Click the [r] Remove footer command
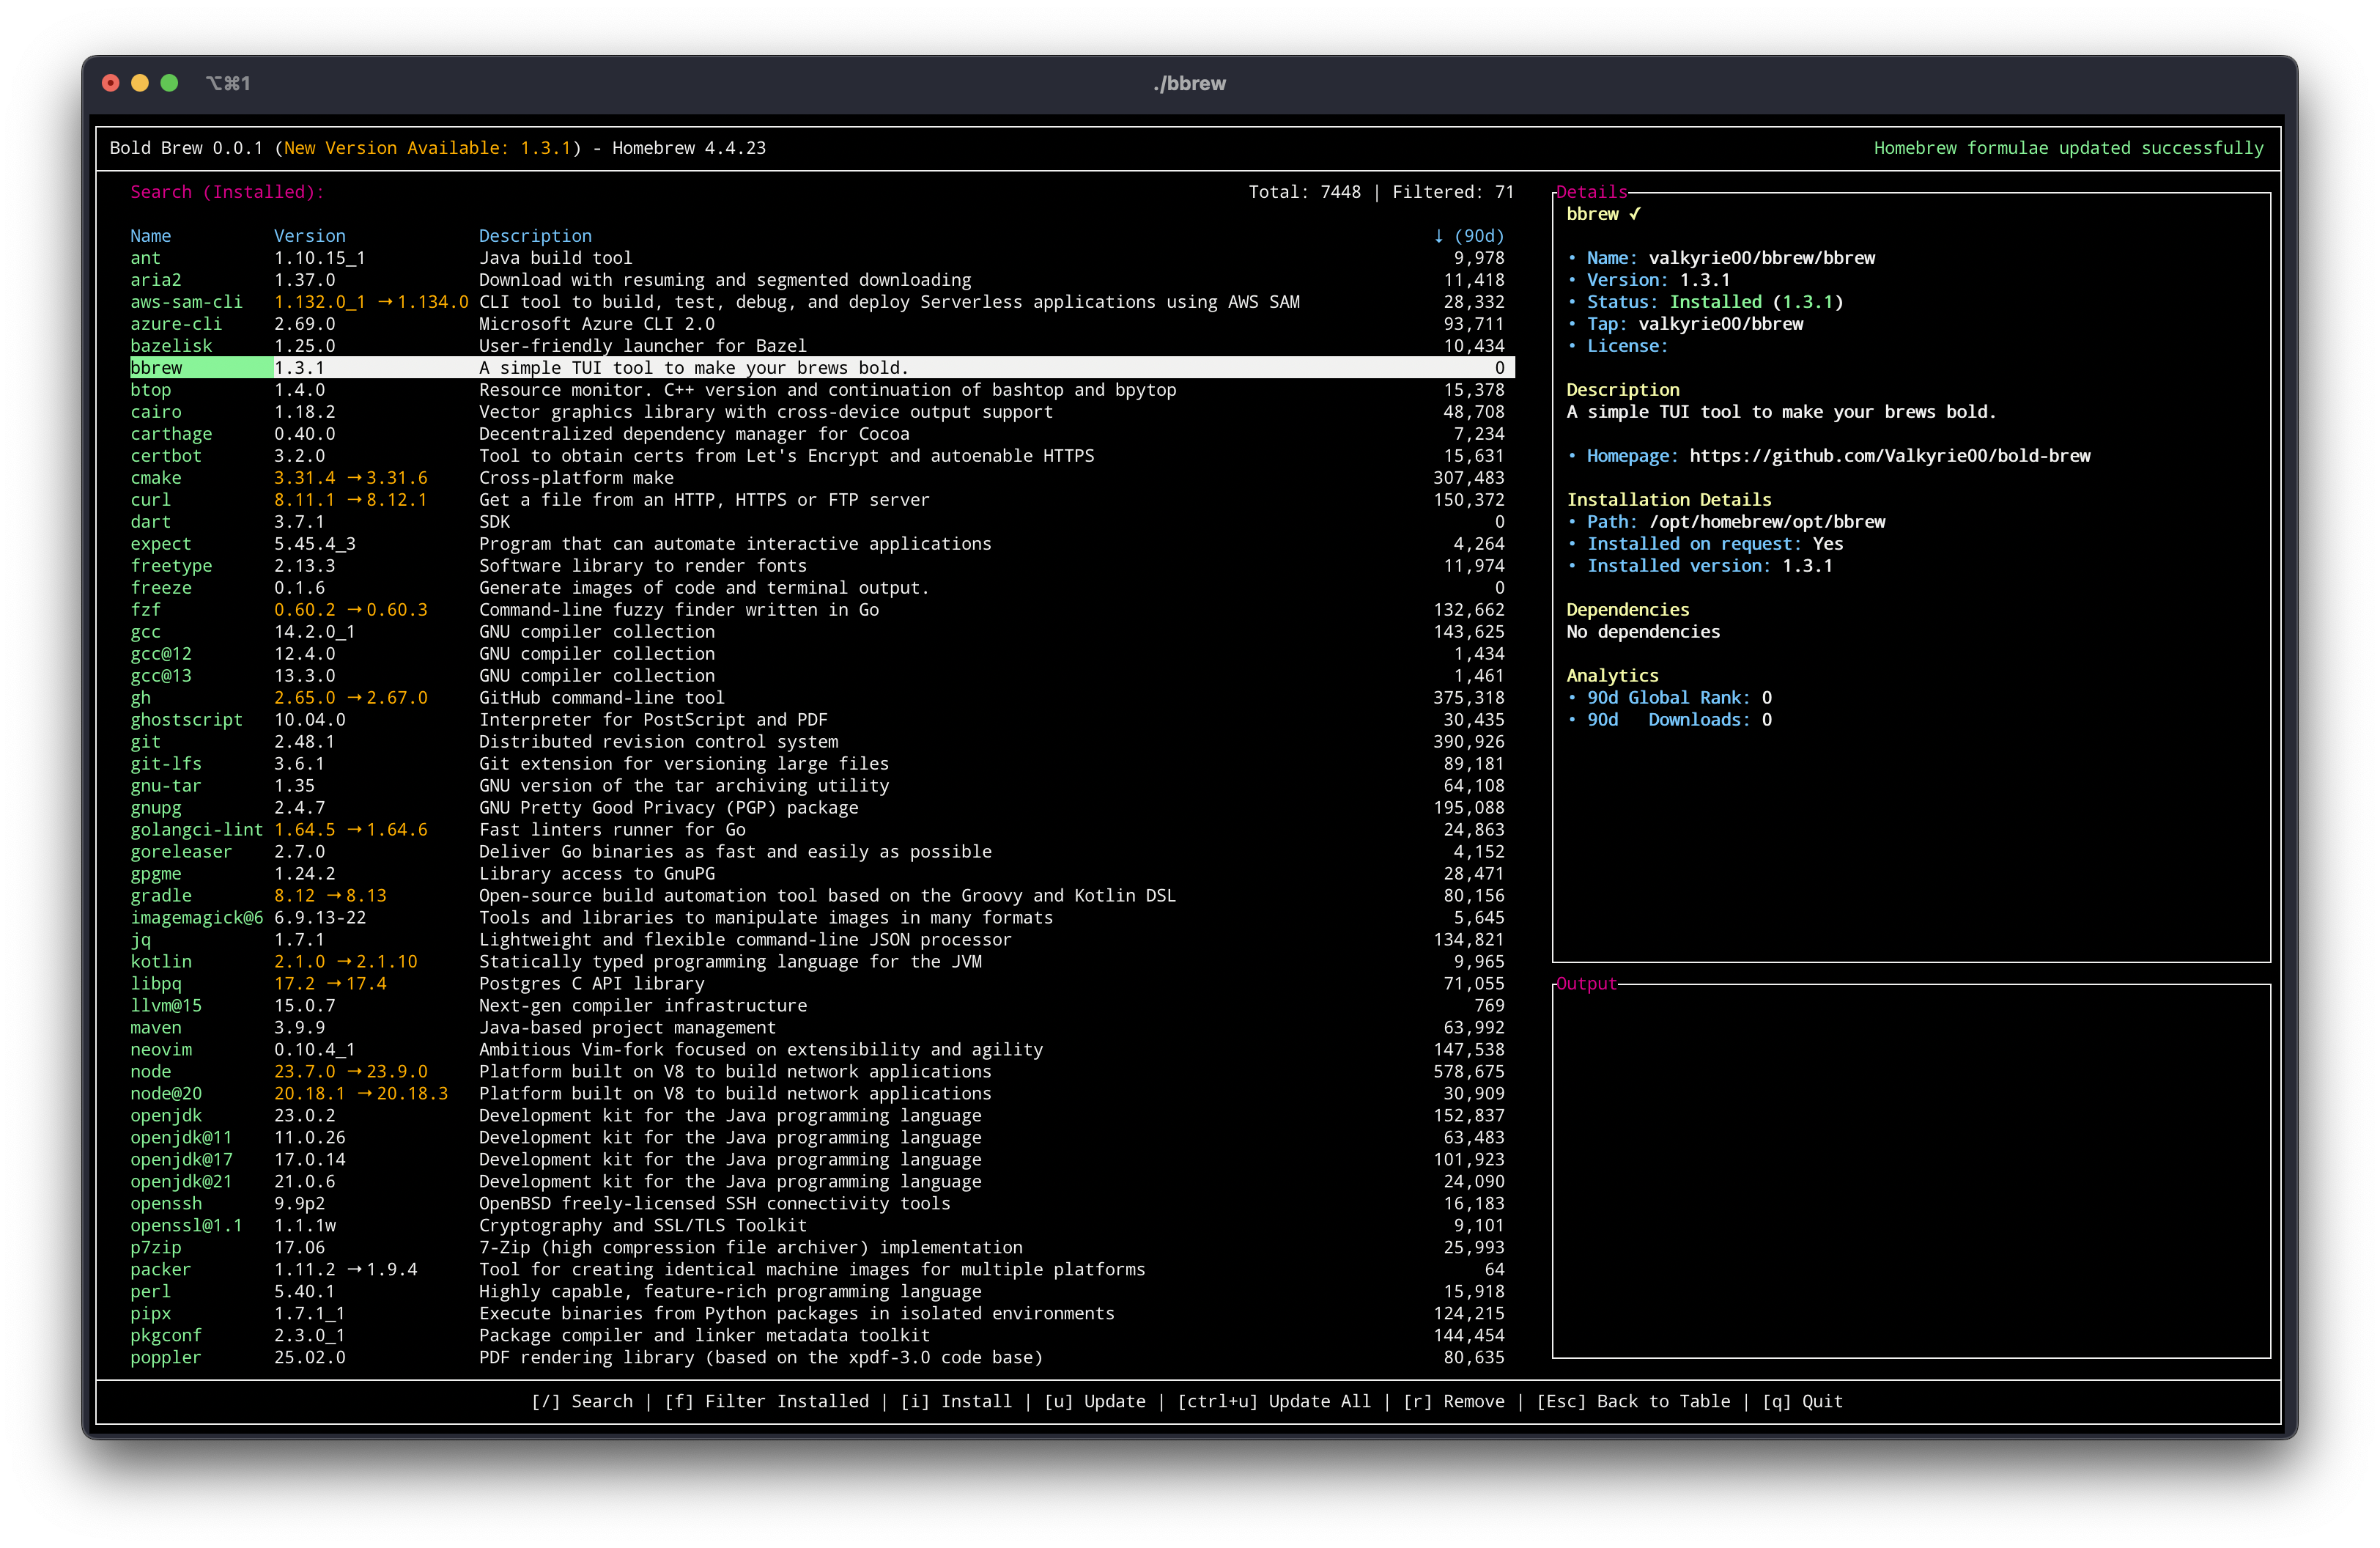The image size is (2380, 1548). tap(1453, 1401)
